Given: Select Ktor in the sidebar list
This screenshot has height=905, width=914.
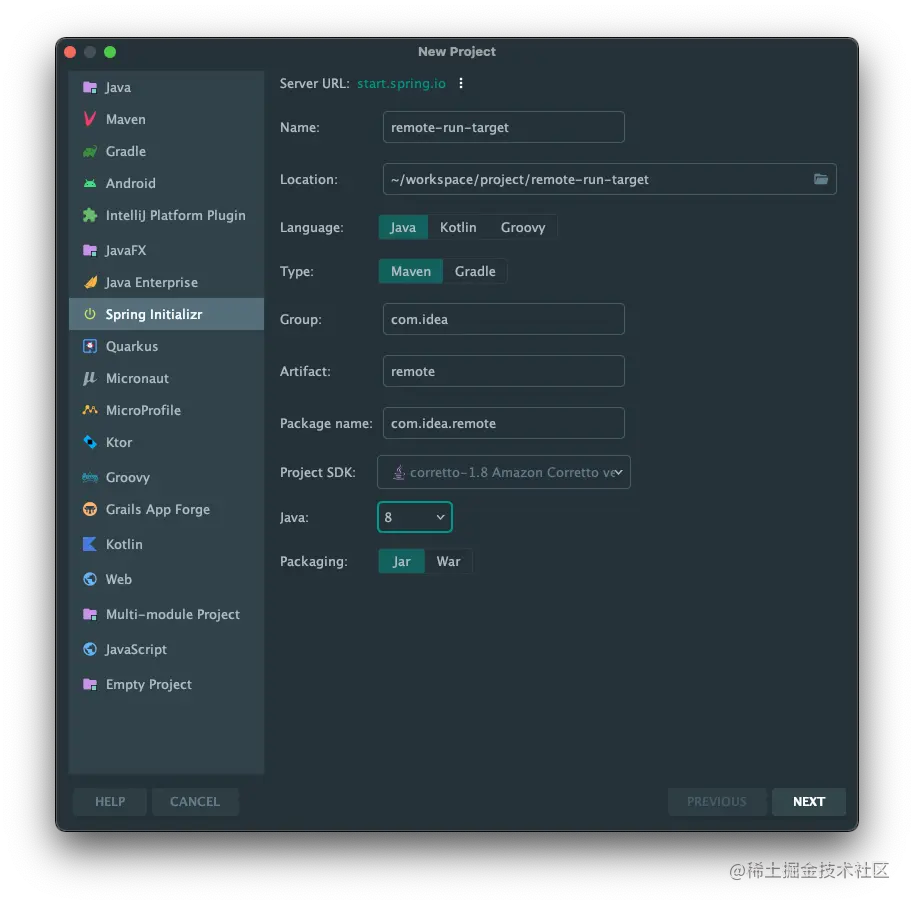Looking at the screenshot, I should tap(166, 442).
